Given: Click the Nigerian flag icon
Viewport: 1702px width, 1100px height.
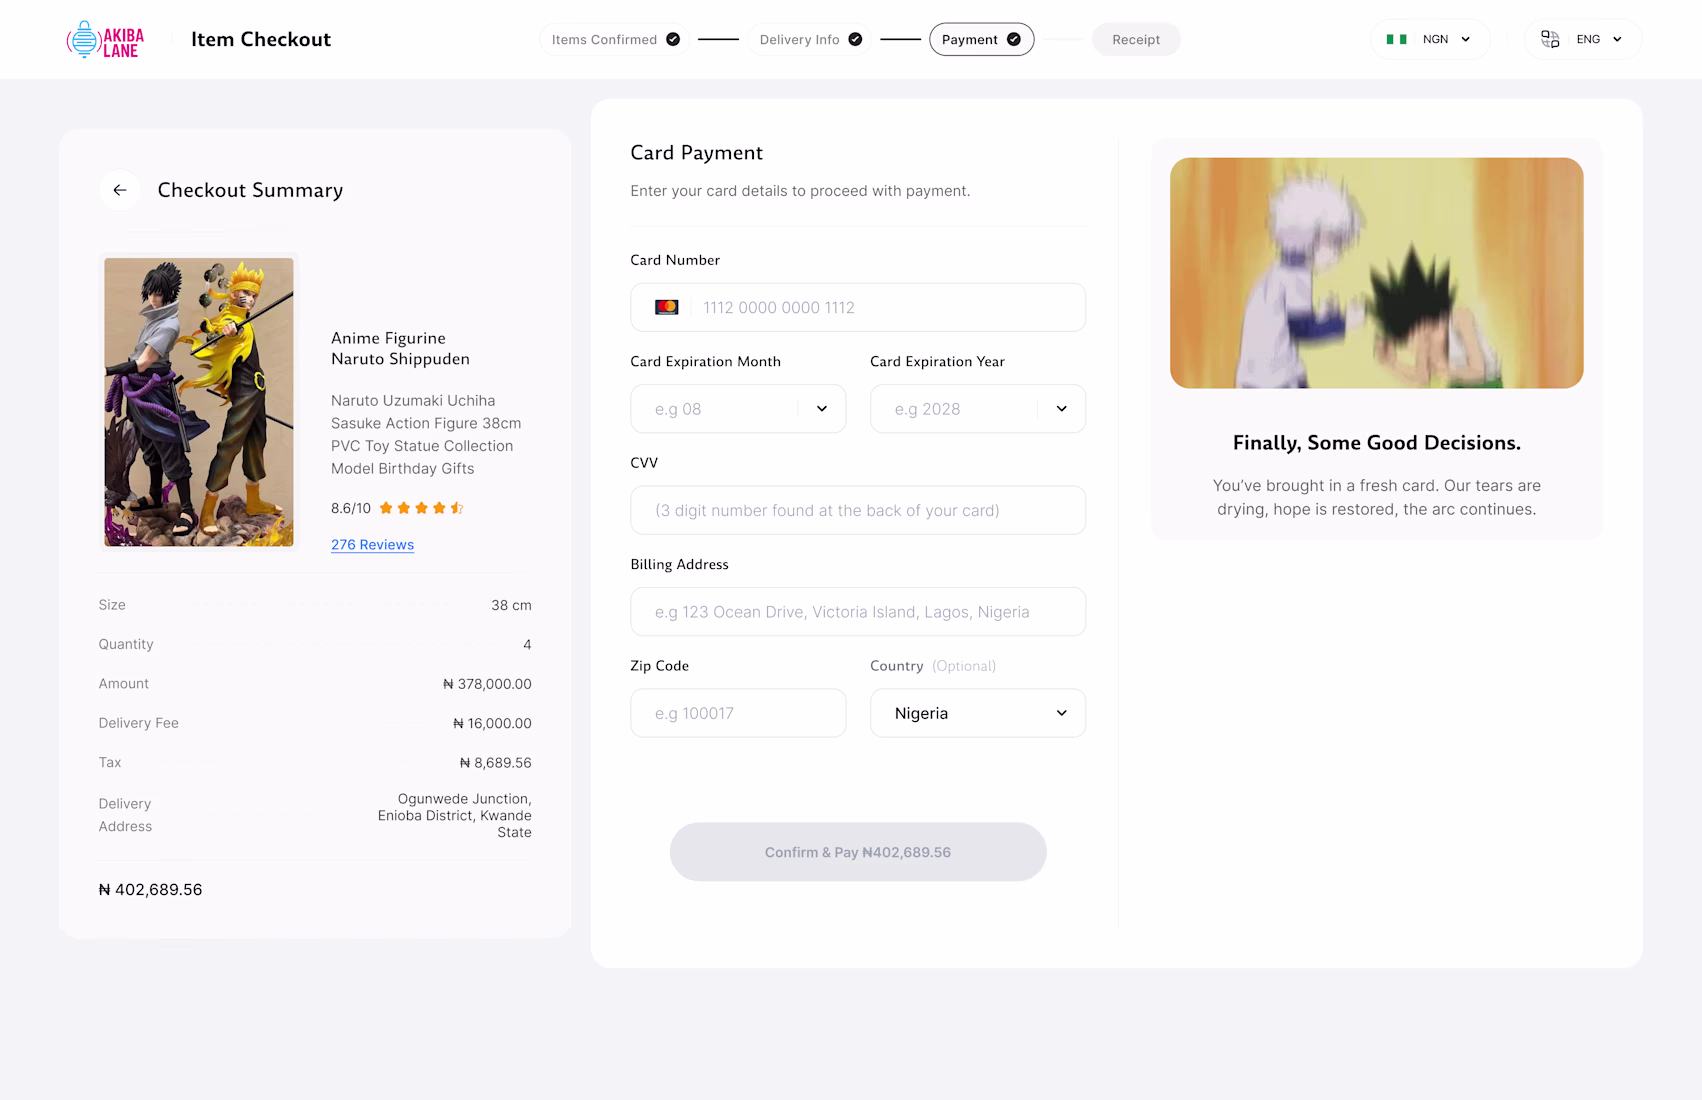Looking at the screenshot, I should point(1397,39).
